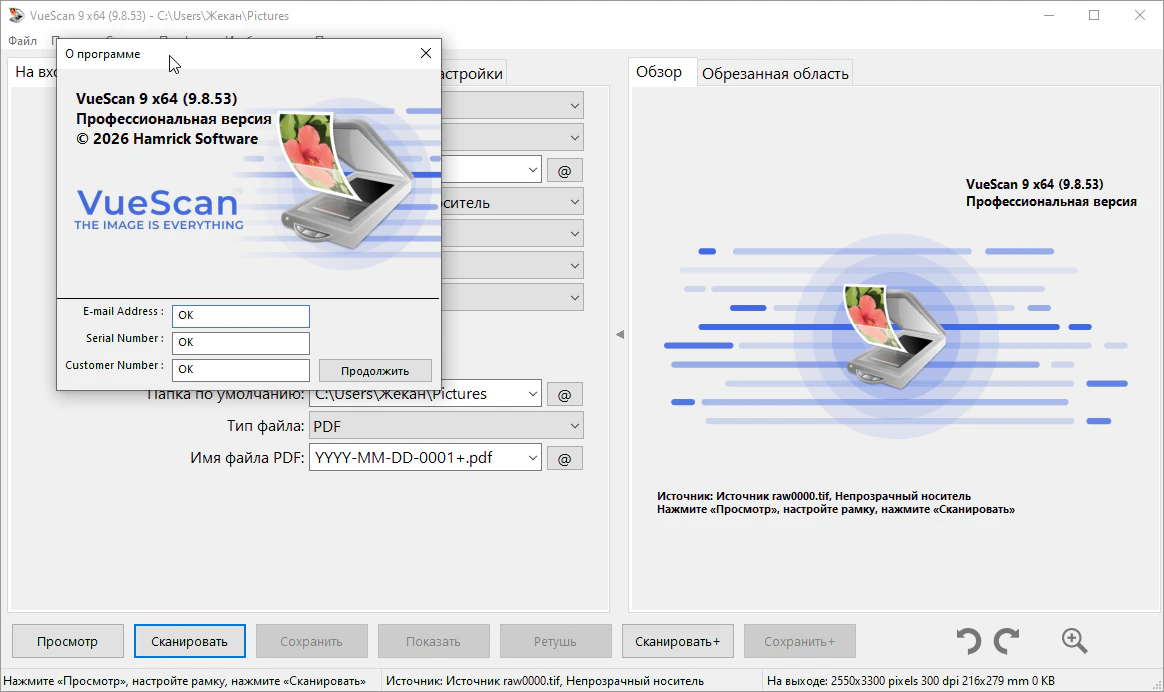1164x692 pixels.
Task: Click the VueScan icon in the title bar
Action: coord(16,16)
